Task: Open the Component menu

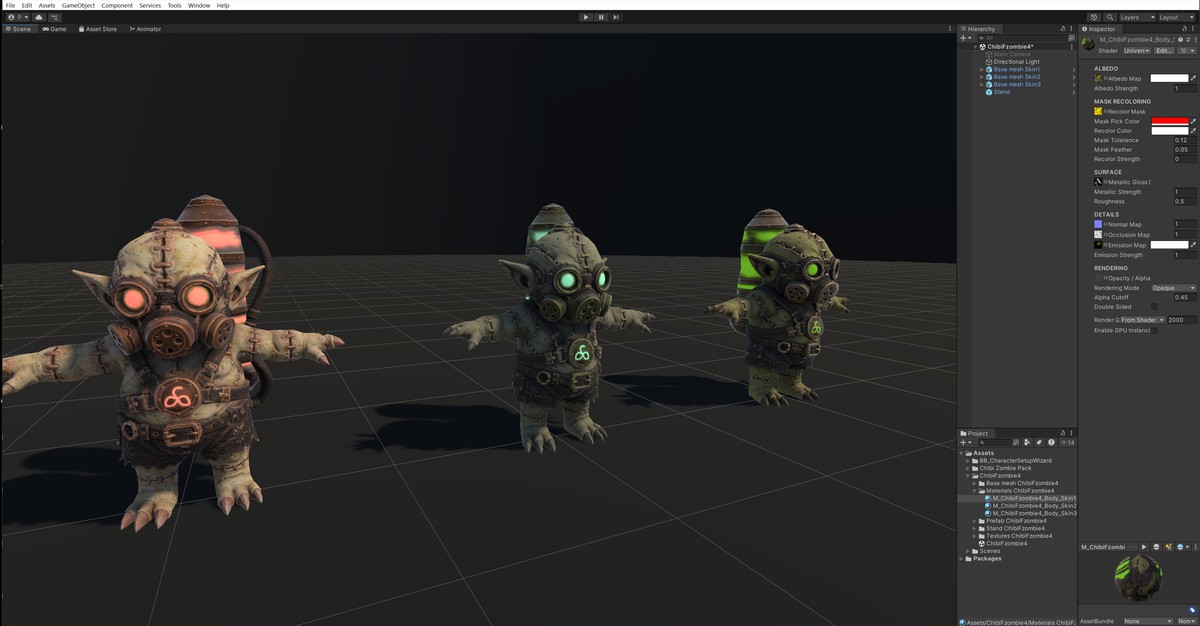Action: click(117, 5)
